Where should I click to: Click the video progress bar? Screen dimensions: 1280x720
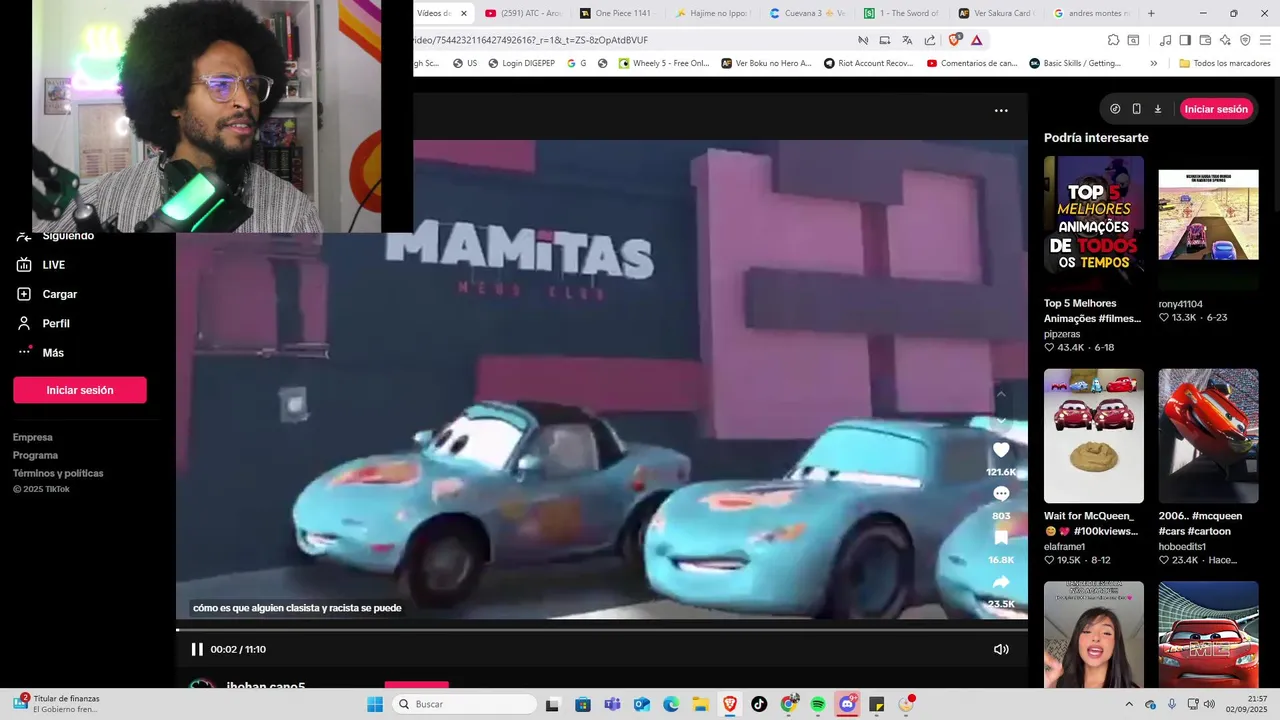602,629
